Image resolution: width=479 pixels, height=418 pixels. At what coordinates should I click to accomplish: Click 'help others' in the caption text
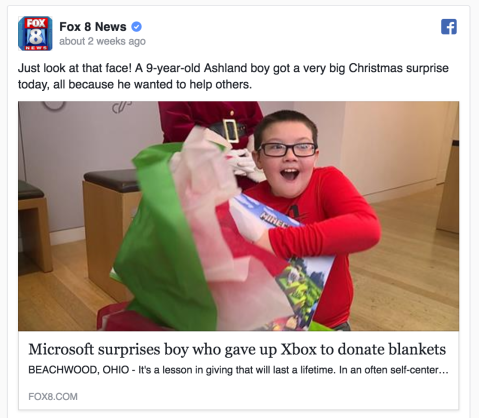pos(220,84)
